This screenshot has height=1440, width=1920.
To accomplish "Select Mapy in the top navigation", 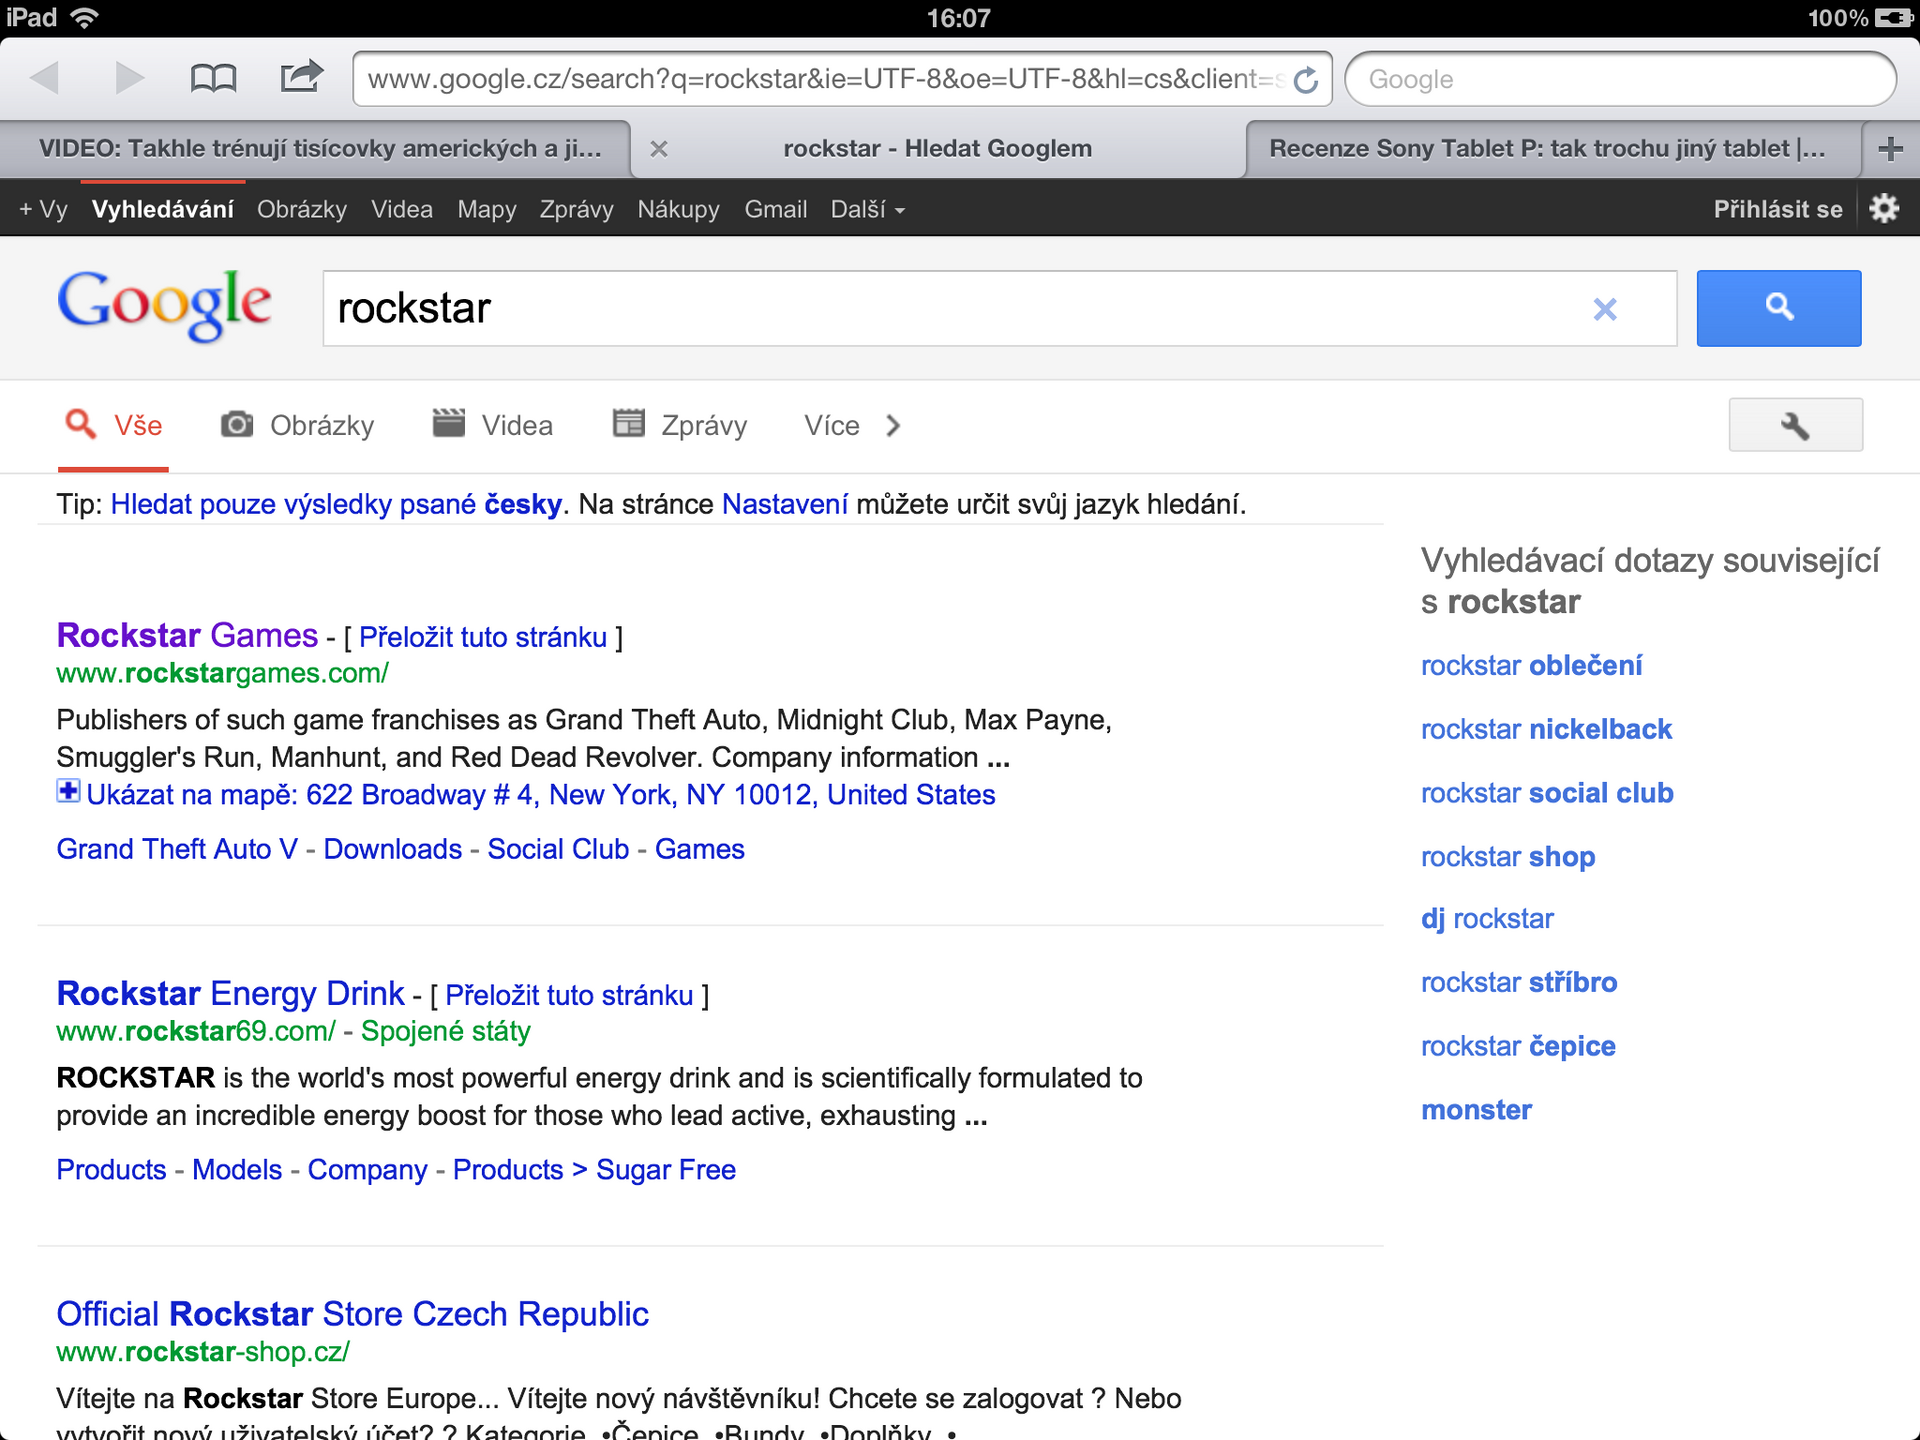I will pos(486,210).
